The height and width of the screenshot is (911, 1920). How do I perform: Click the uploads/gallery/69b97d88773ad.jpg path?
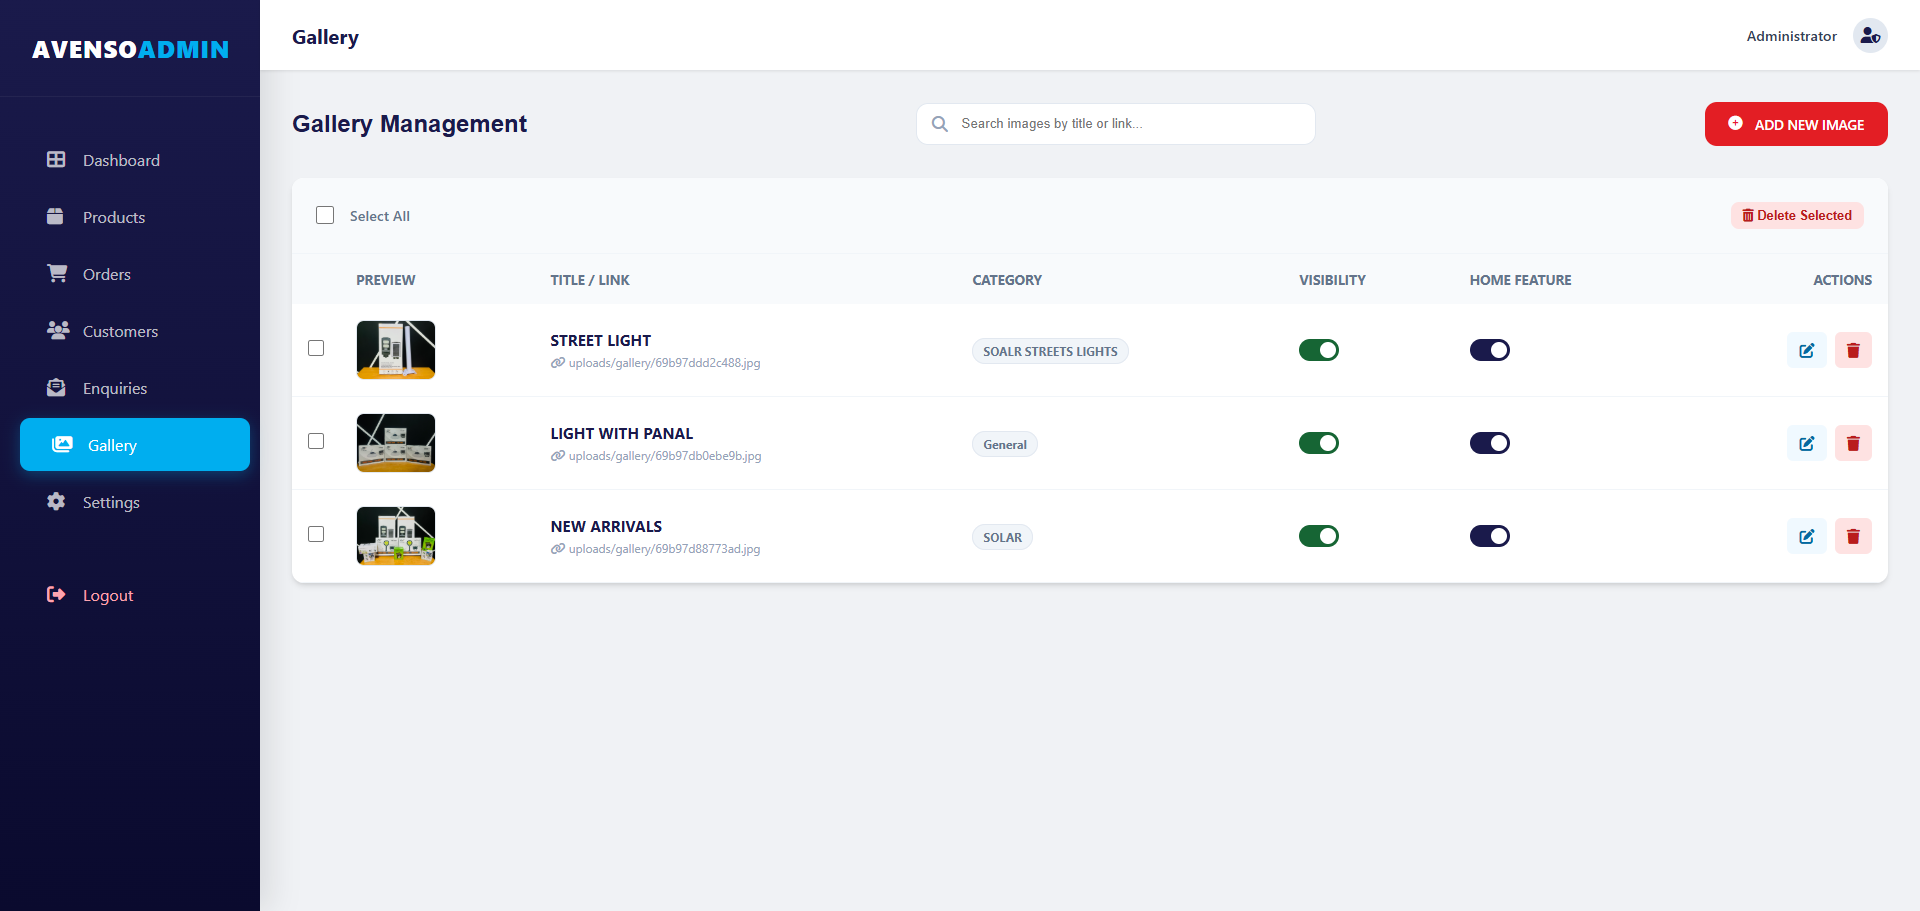point(664,549)
